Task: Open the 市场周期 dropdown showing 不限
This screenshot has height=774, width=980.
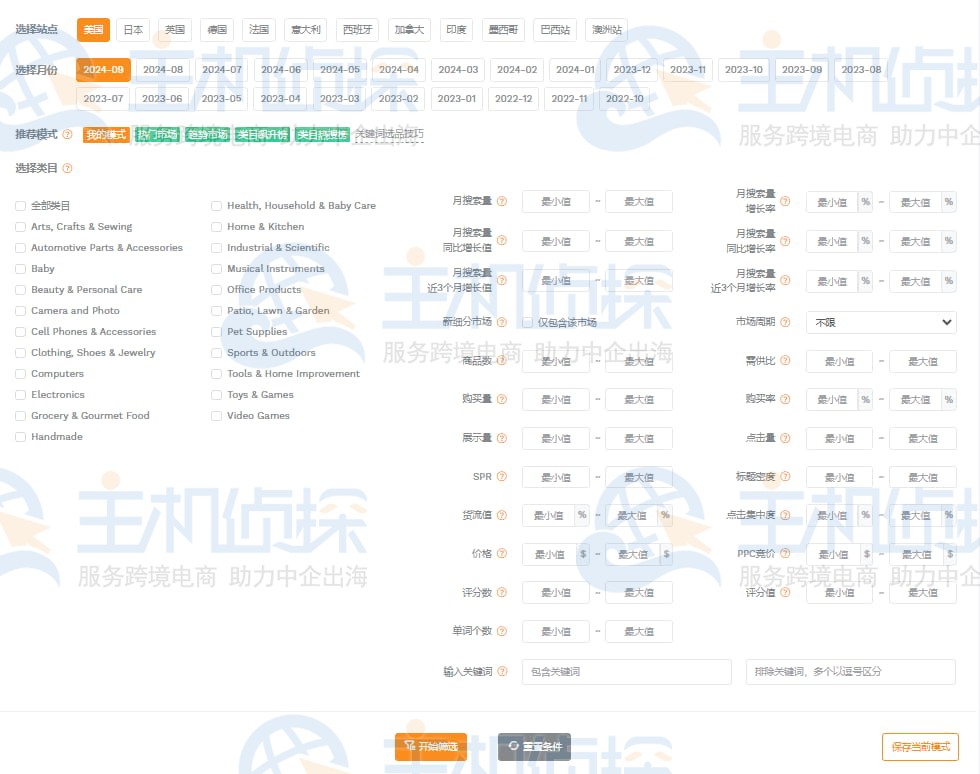Action: 880,322
